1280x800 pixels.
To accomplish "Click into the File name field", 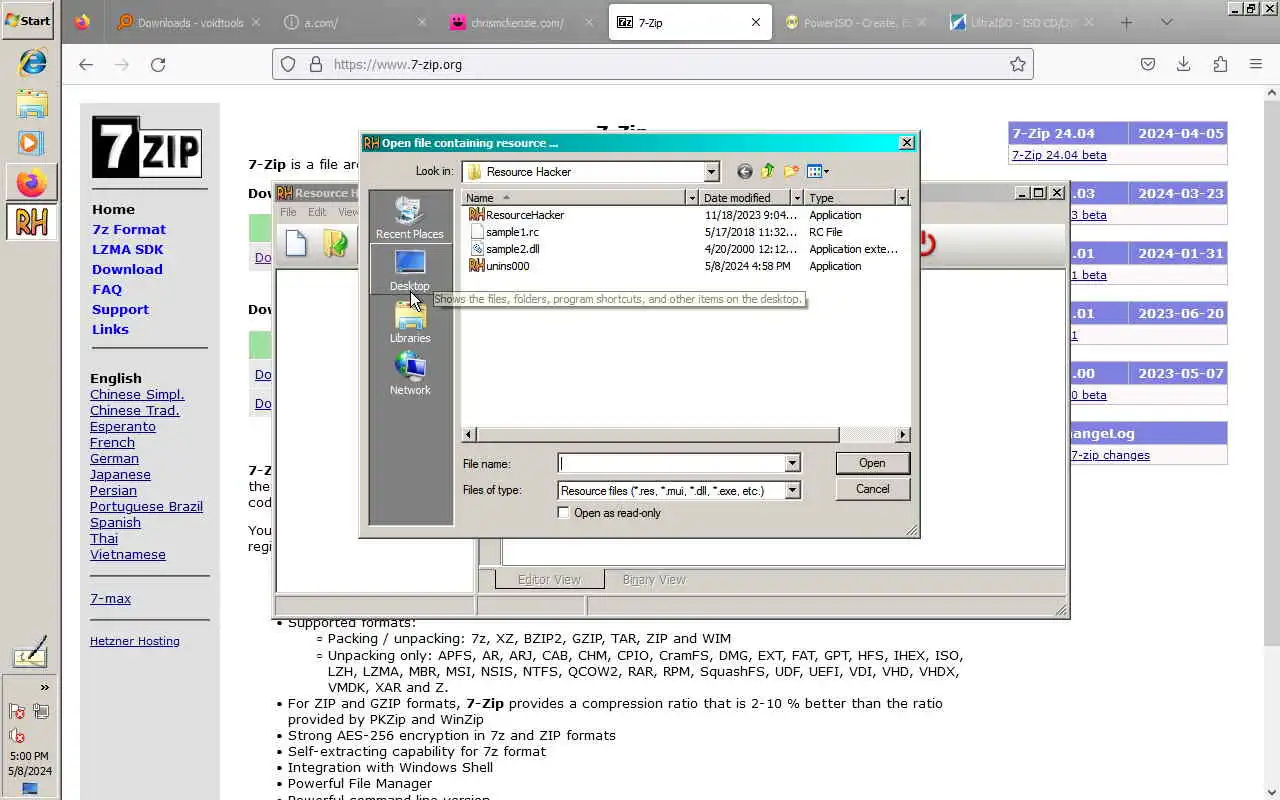I will point(671,463).
